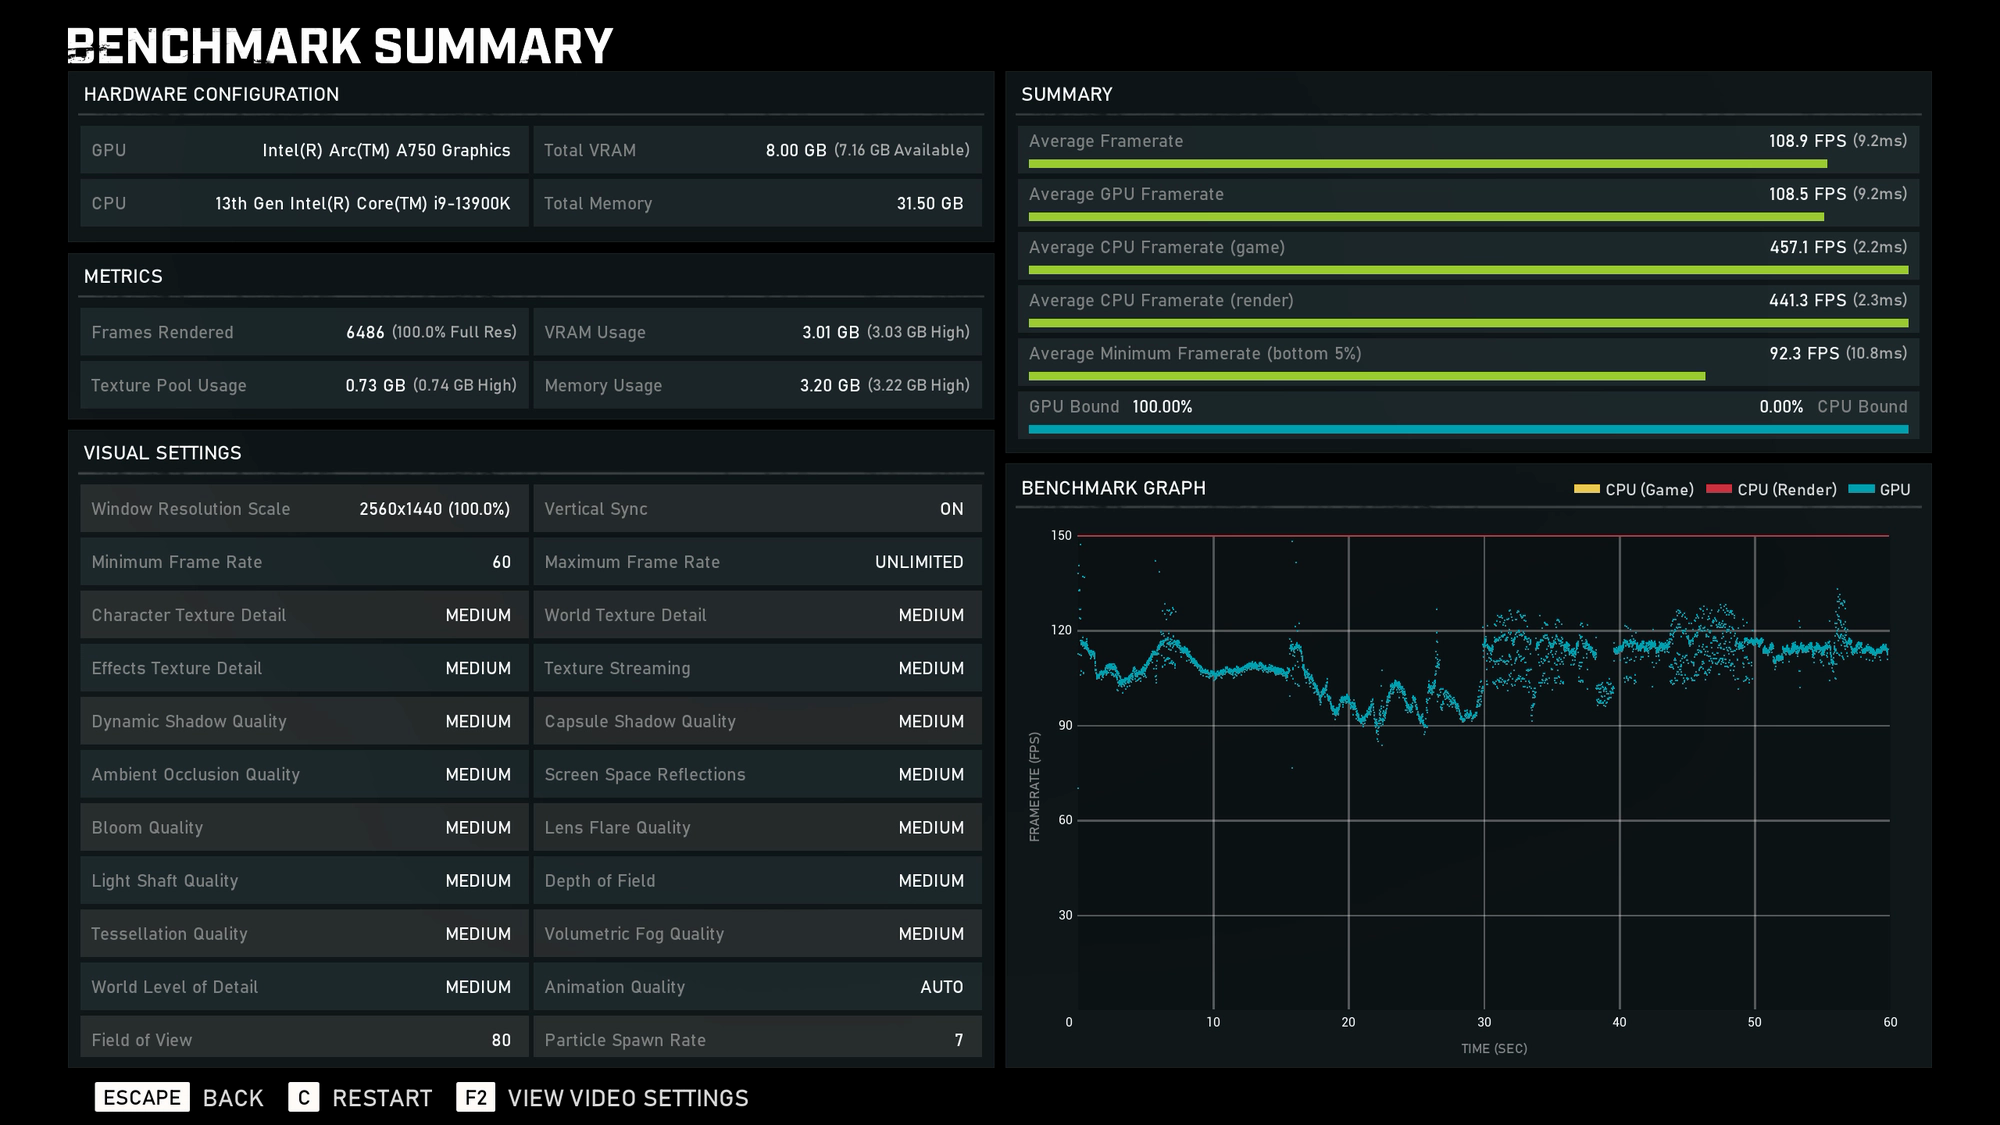Screen dimensions: 2000x1125
Task: Click the F2 key icon
Action: [476, 1097]
